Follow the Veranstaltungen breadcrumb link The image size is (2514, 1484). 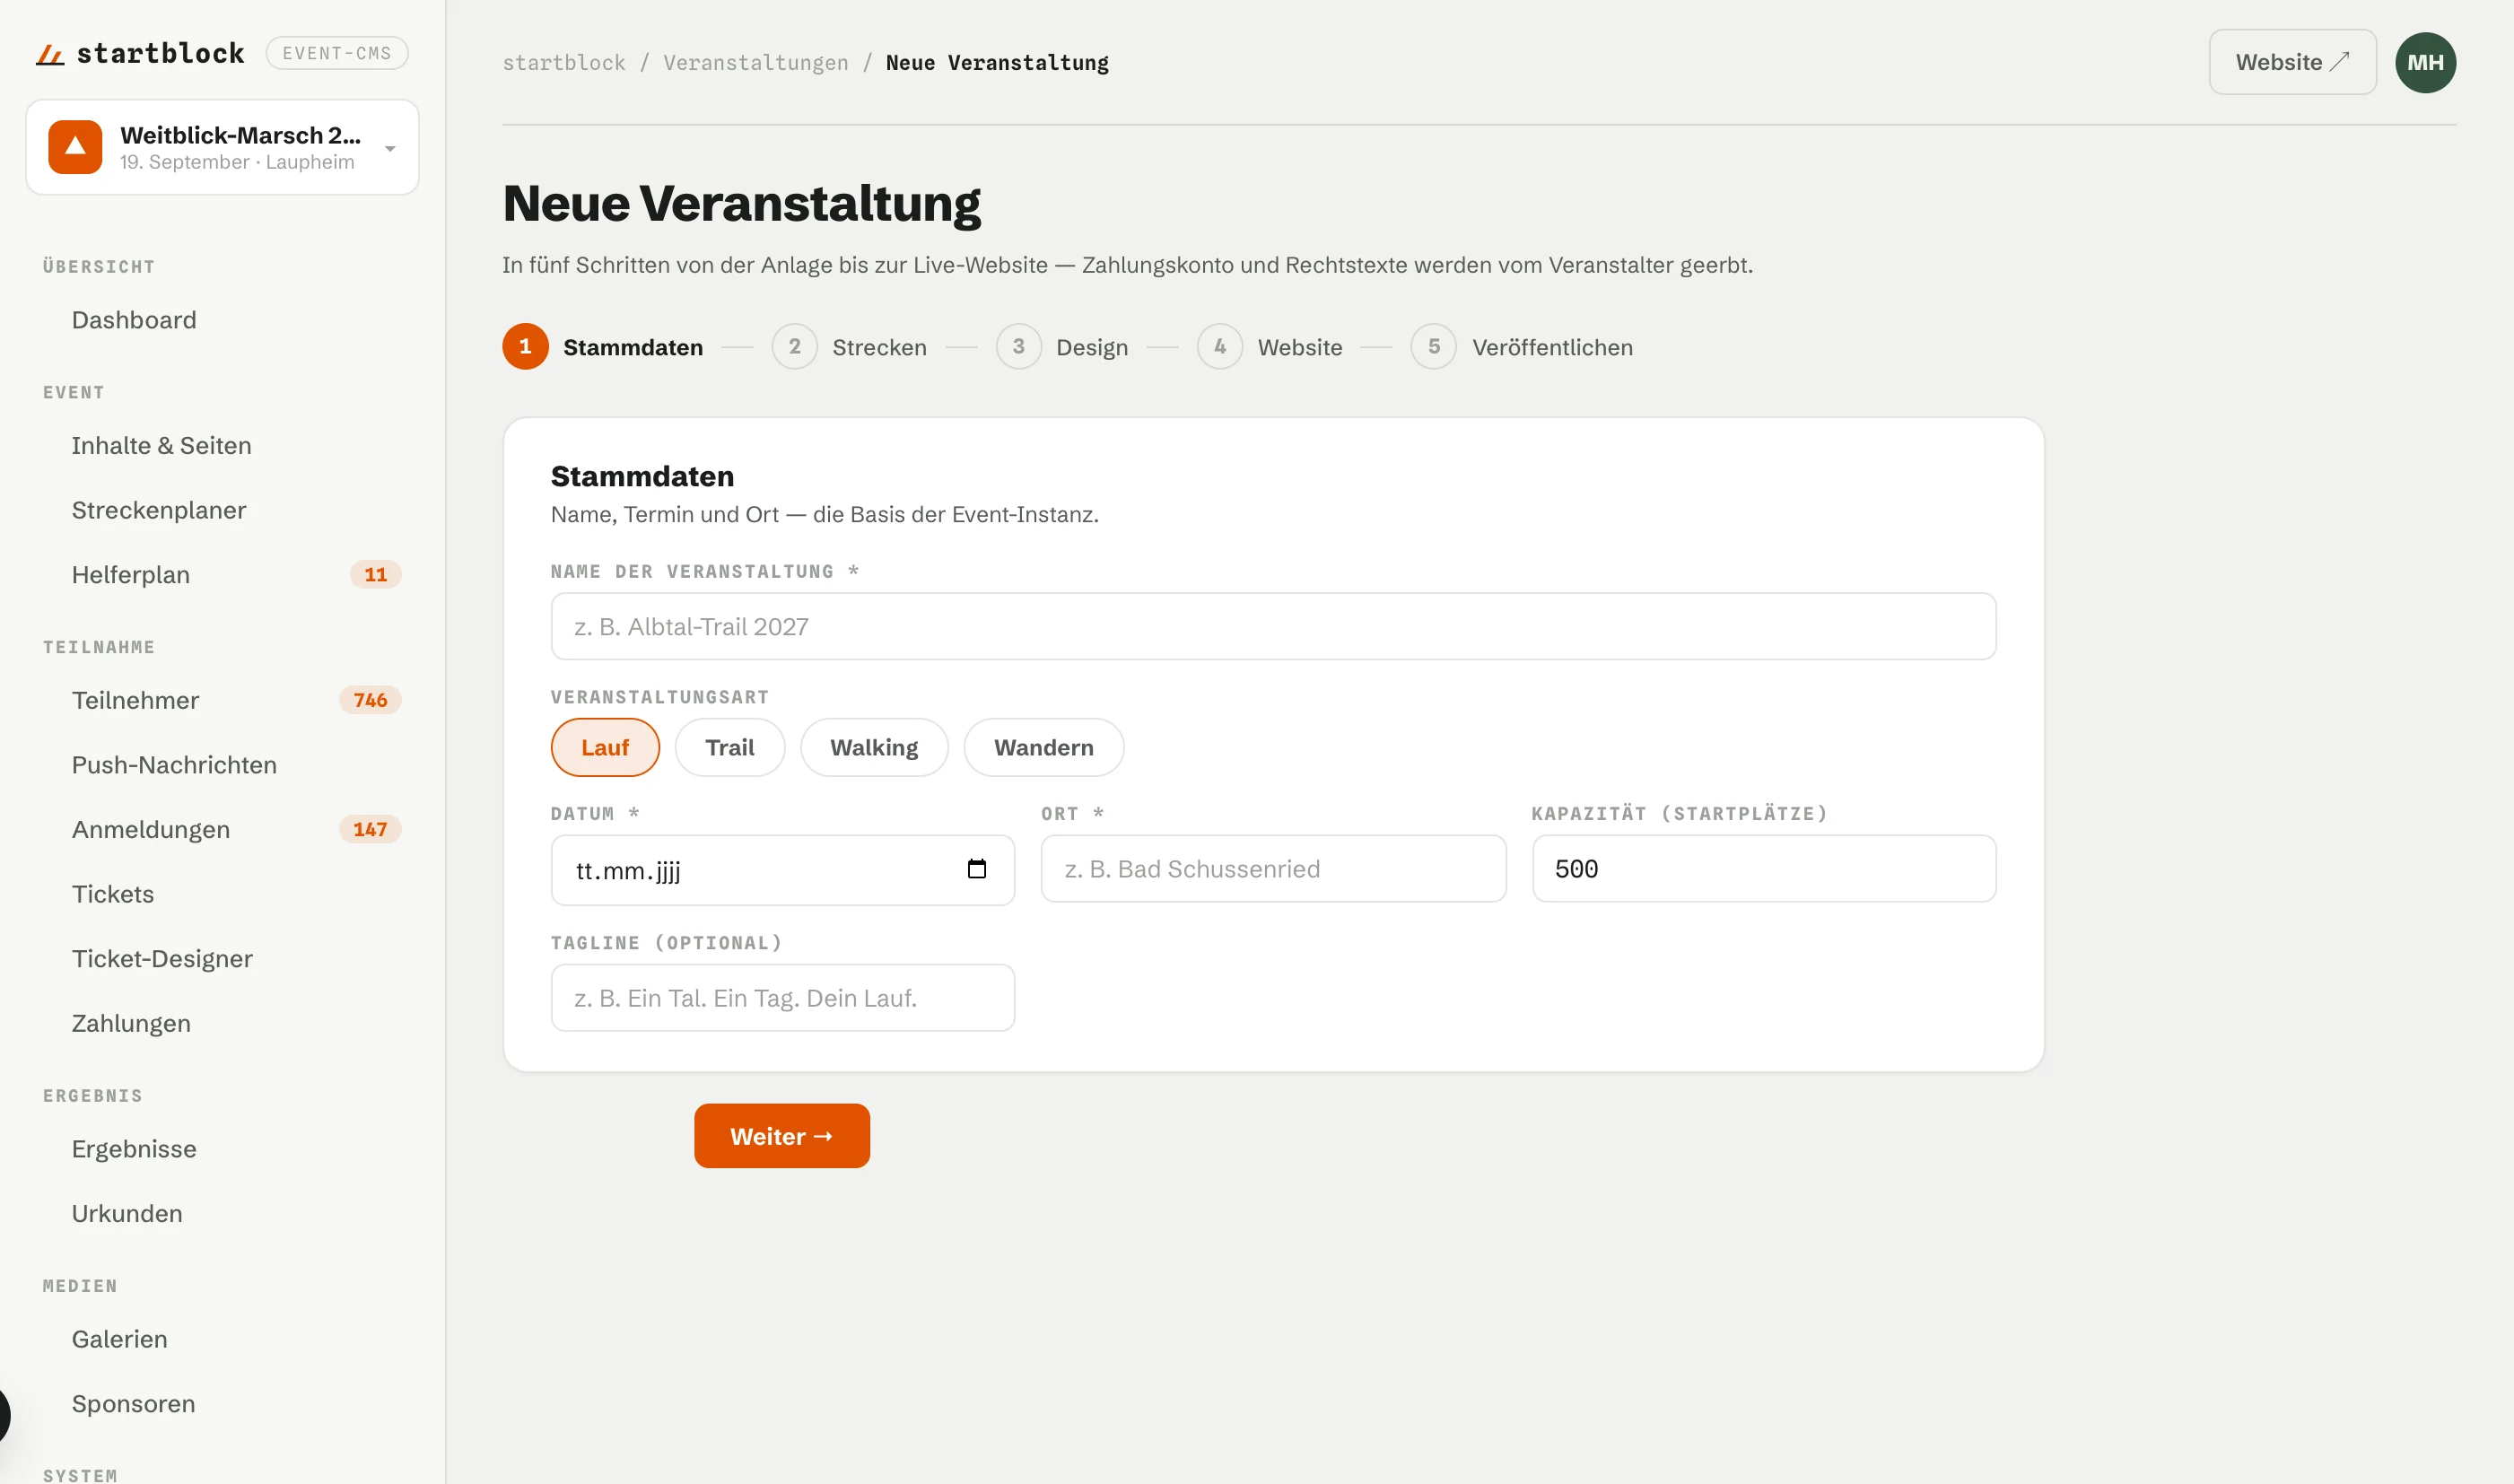(755, 63)
